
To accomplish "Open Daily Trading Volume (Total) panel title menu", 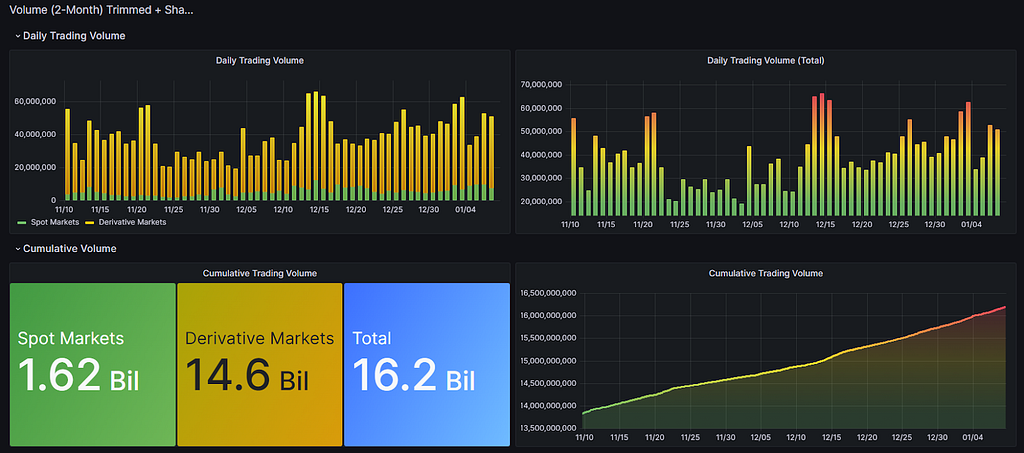I will (766, 61).
